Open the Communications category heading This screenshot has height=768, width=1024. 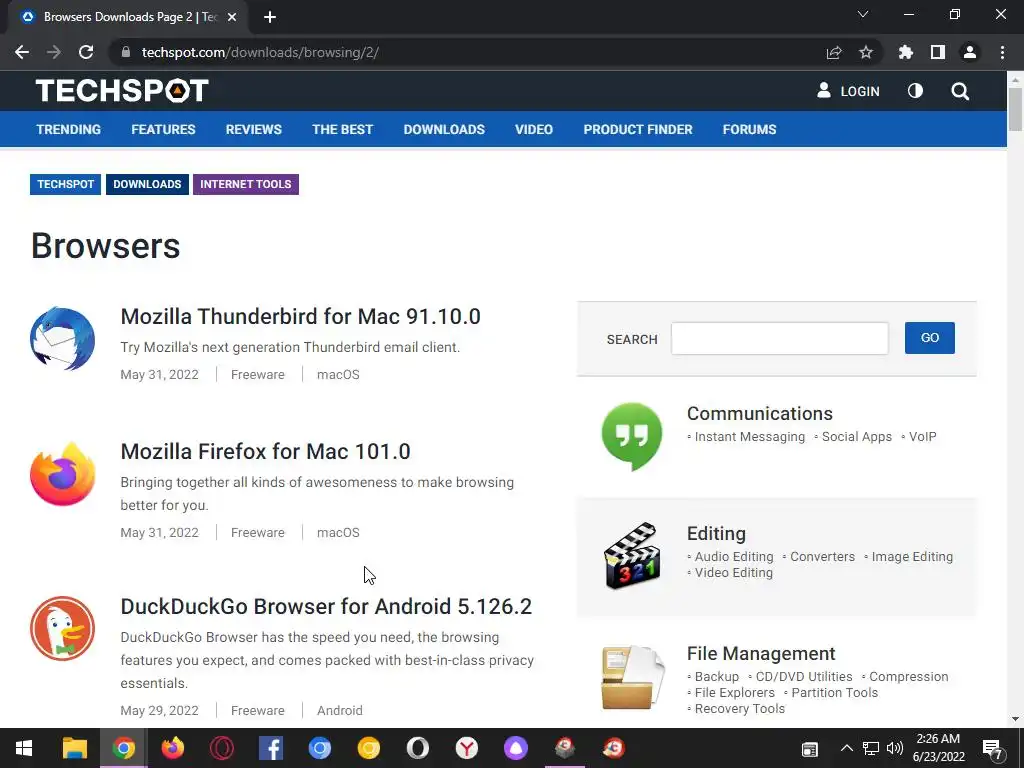click(760, 413)
